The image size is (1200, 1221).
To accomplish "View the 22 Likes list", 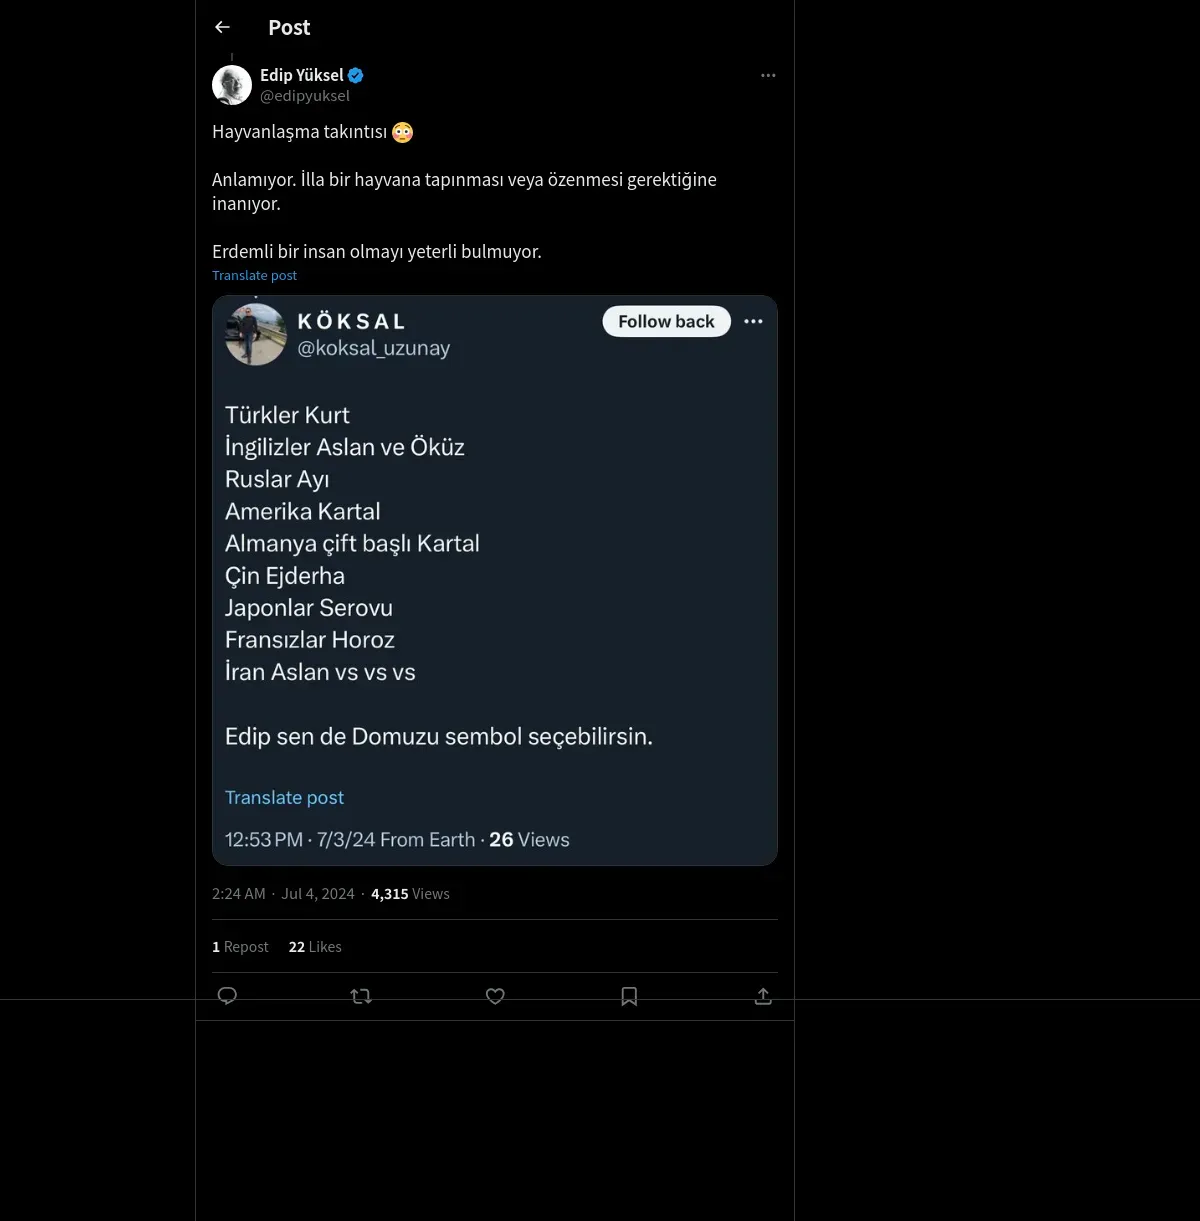I will [x=315, y=947].
